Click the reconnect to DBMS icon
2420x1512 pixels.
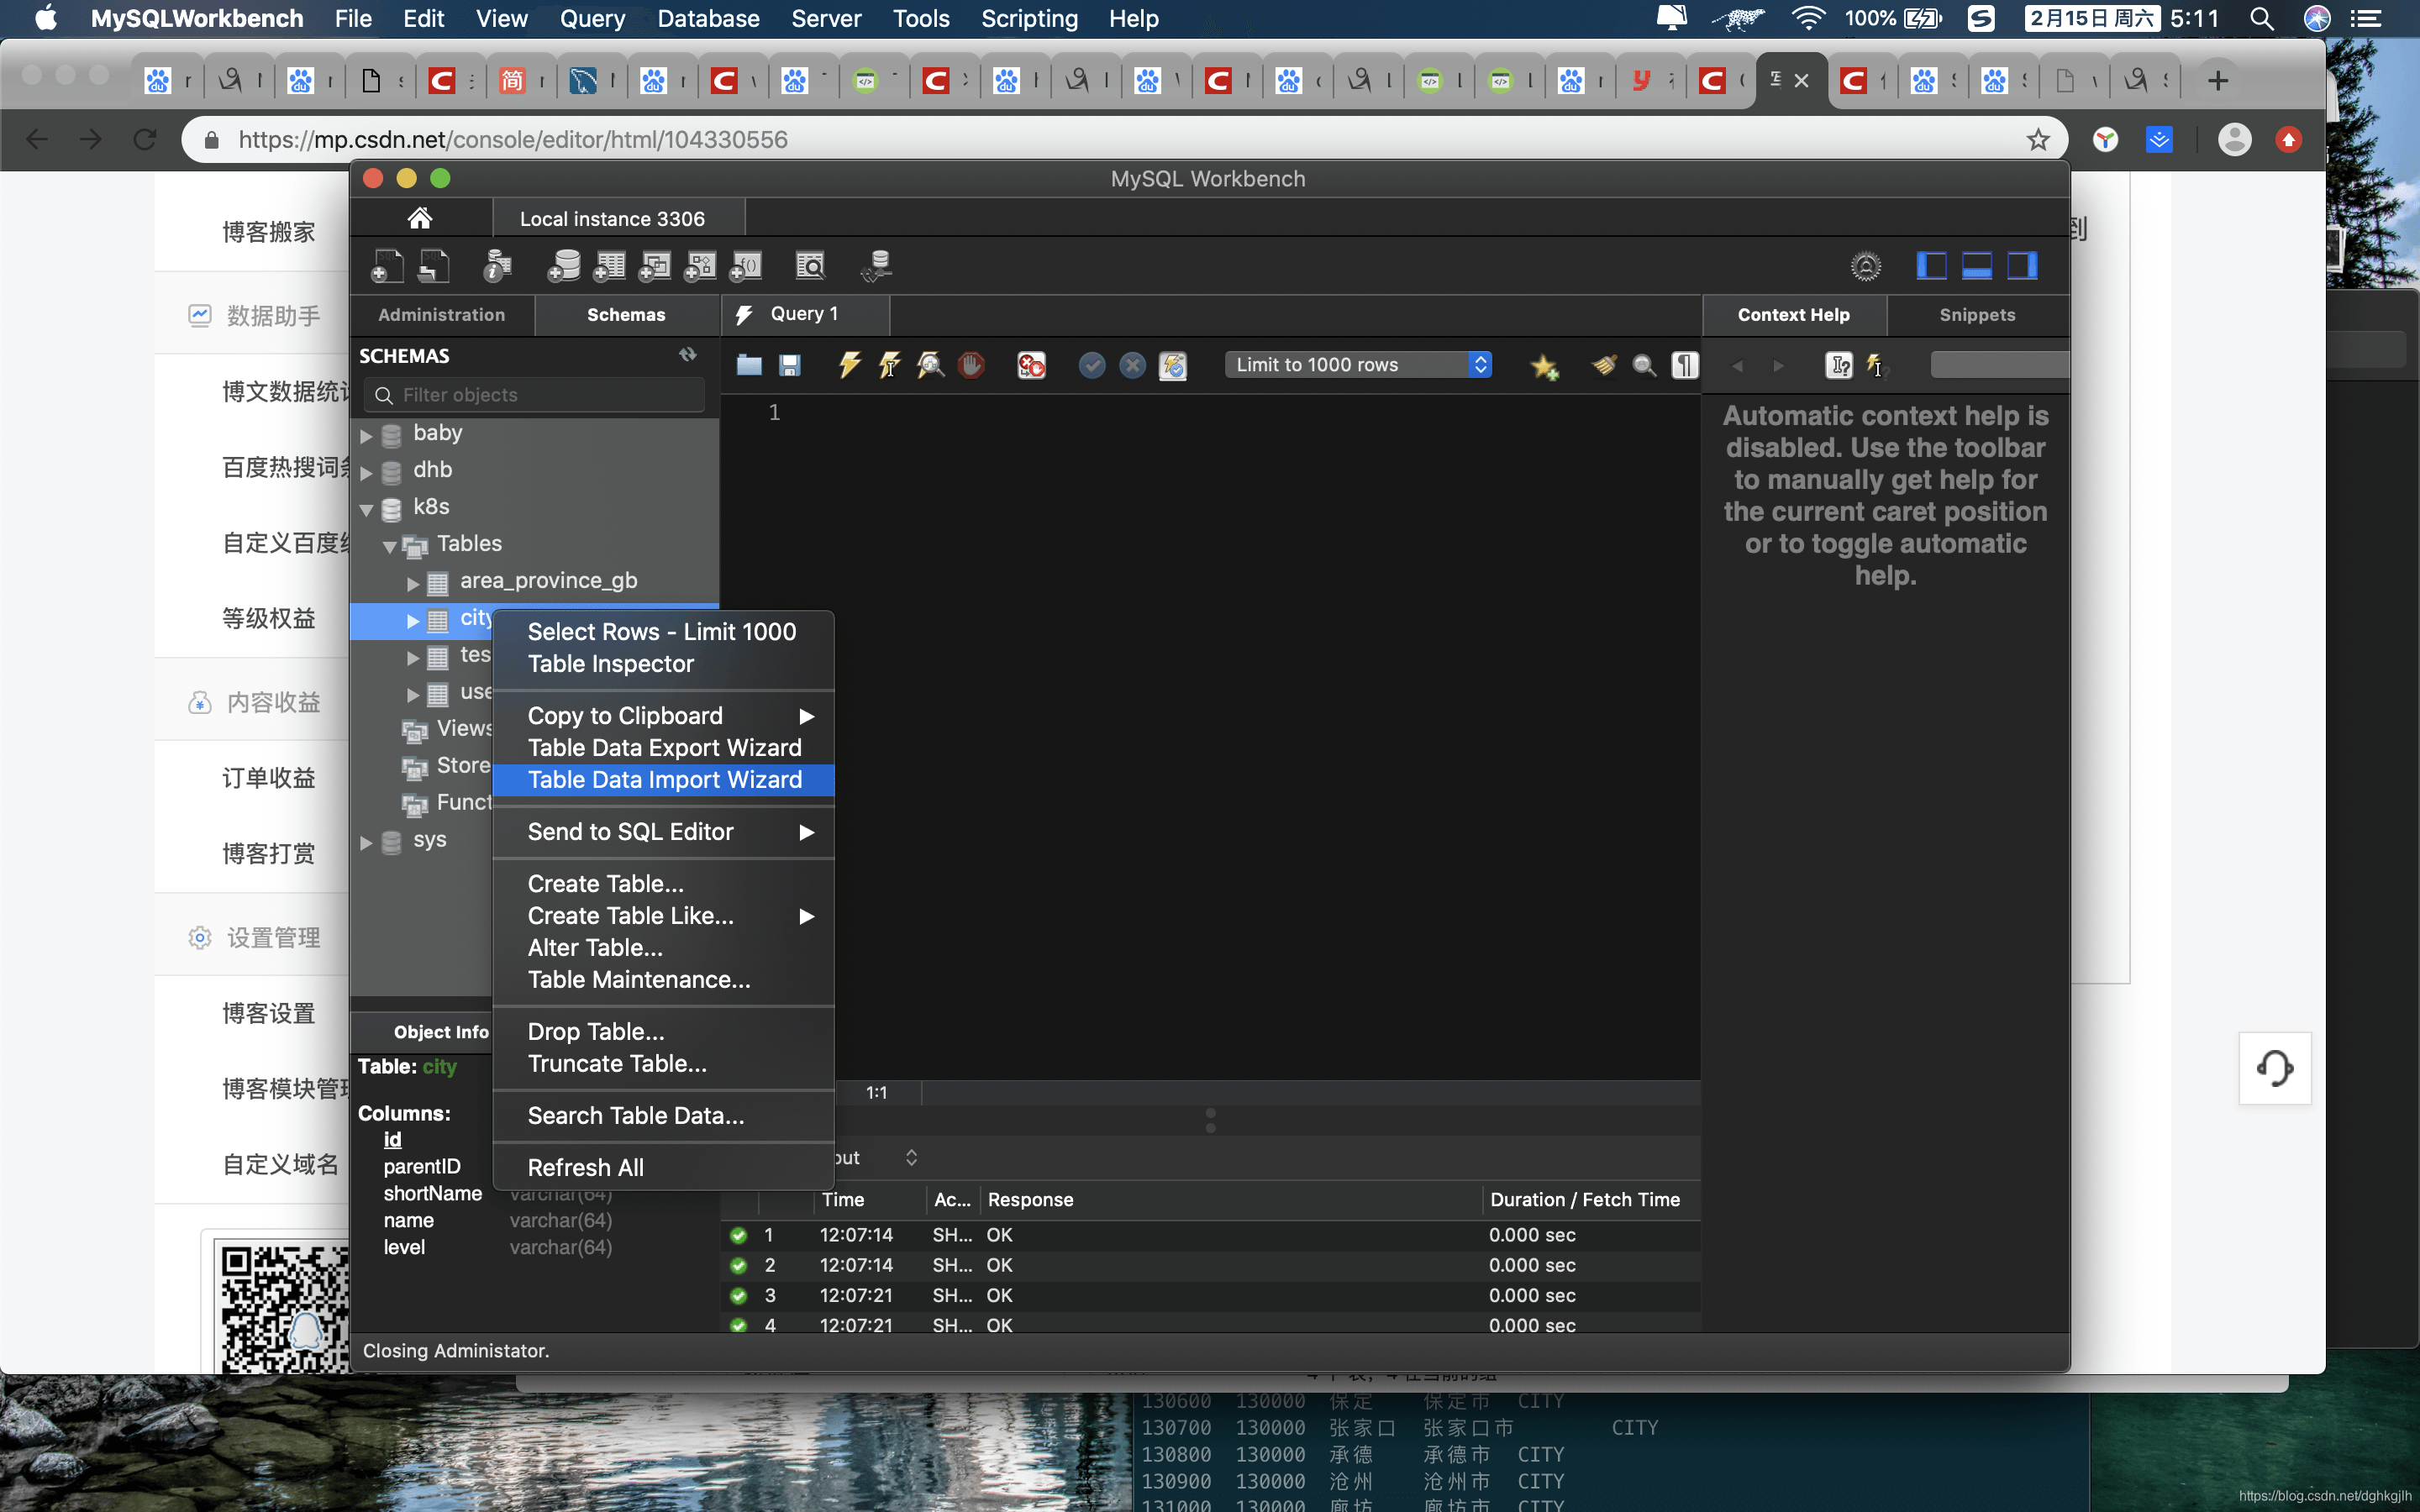click(876, 266)
